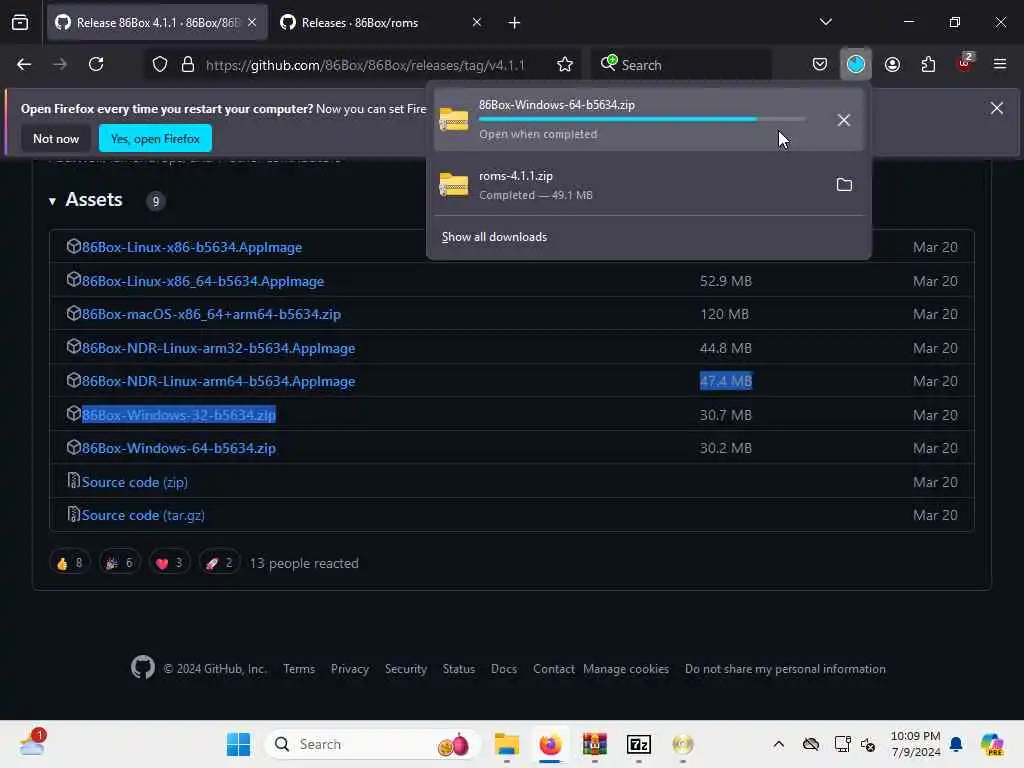Download 86Box-NDR-Linux-arm64-b5634.AppImage
Screen dimensions: 1024x768
click(218, 381)
